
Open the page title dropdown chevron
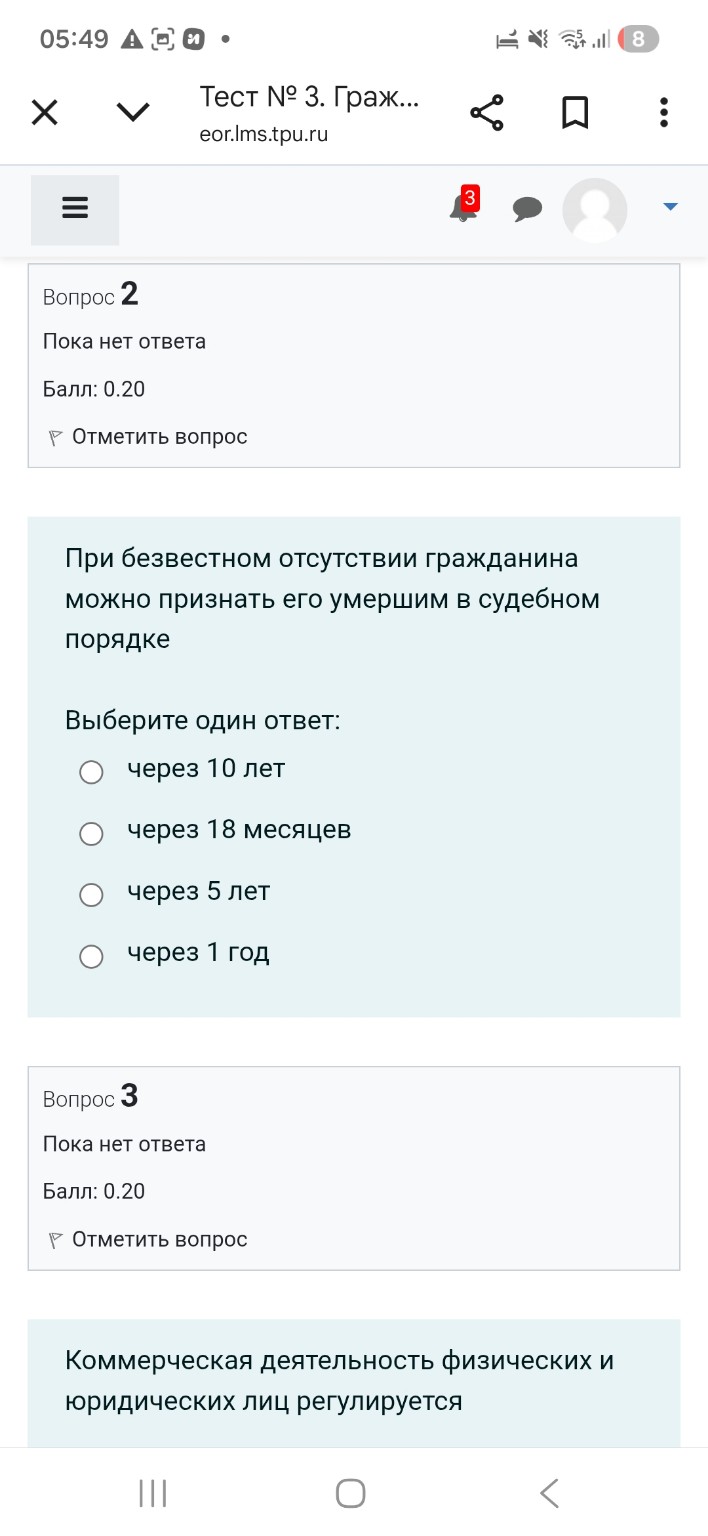tap(132, 112)
